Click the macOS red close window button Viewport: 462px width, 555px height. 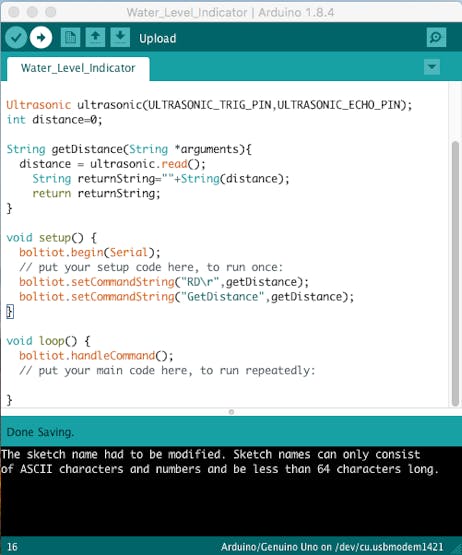[x=14, y=12]
